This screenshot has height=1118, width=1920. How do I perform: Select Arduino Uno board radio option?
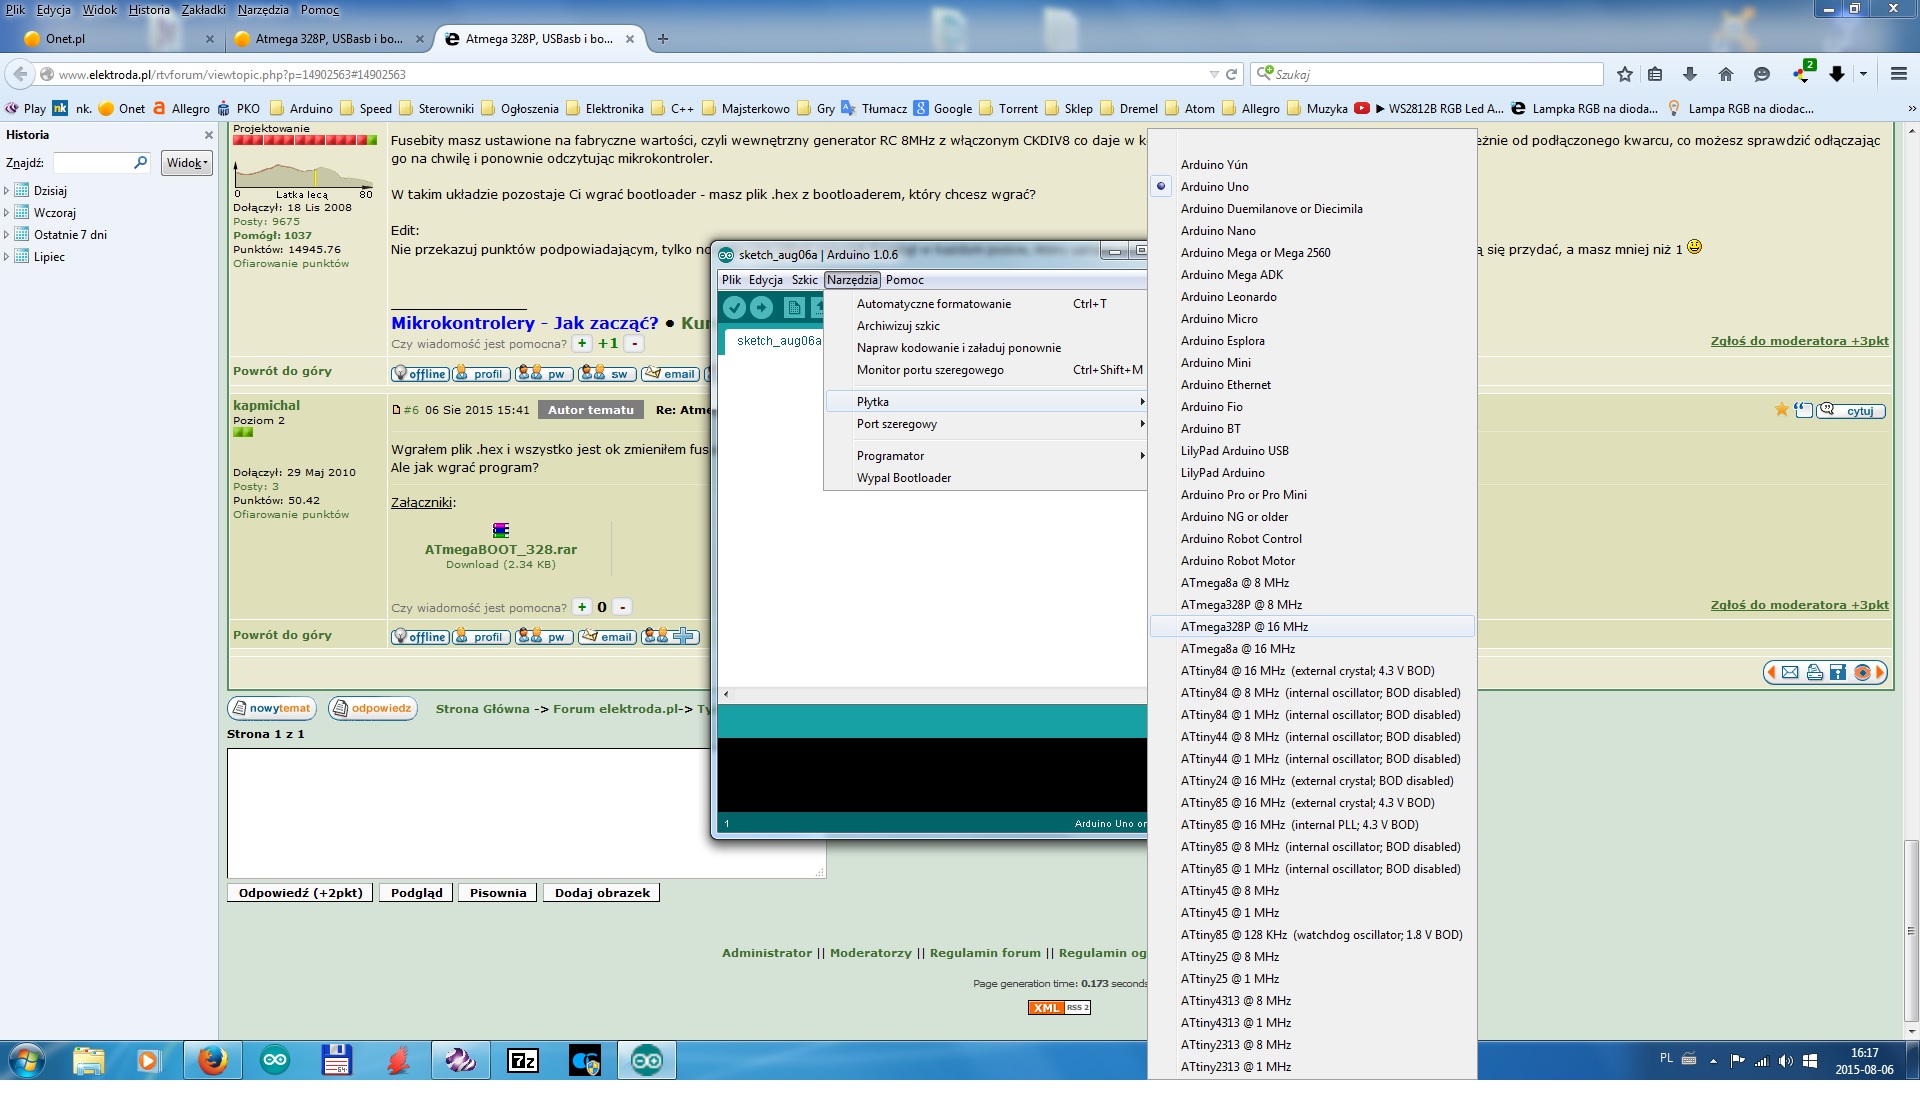1214,187
